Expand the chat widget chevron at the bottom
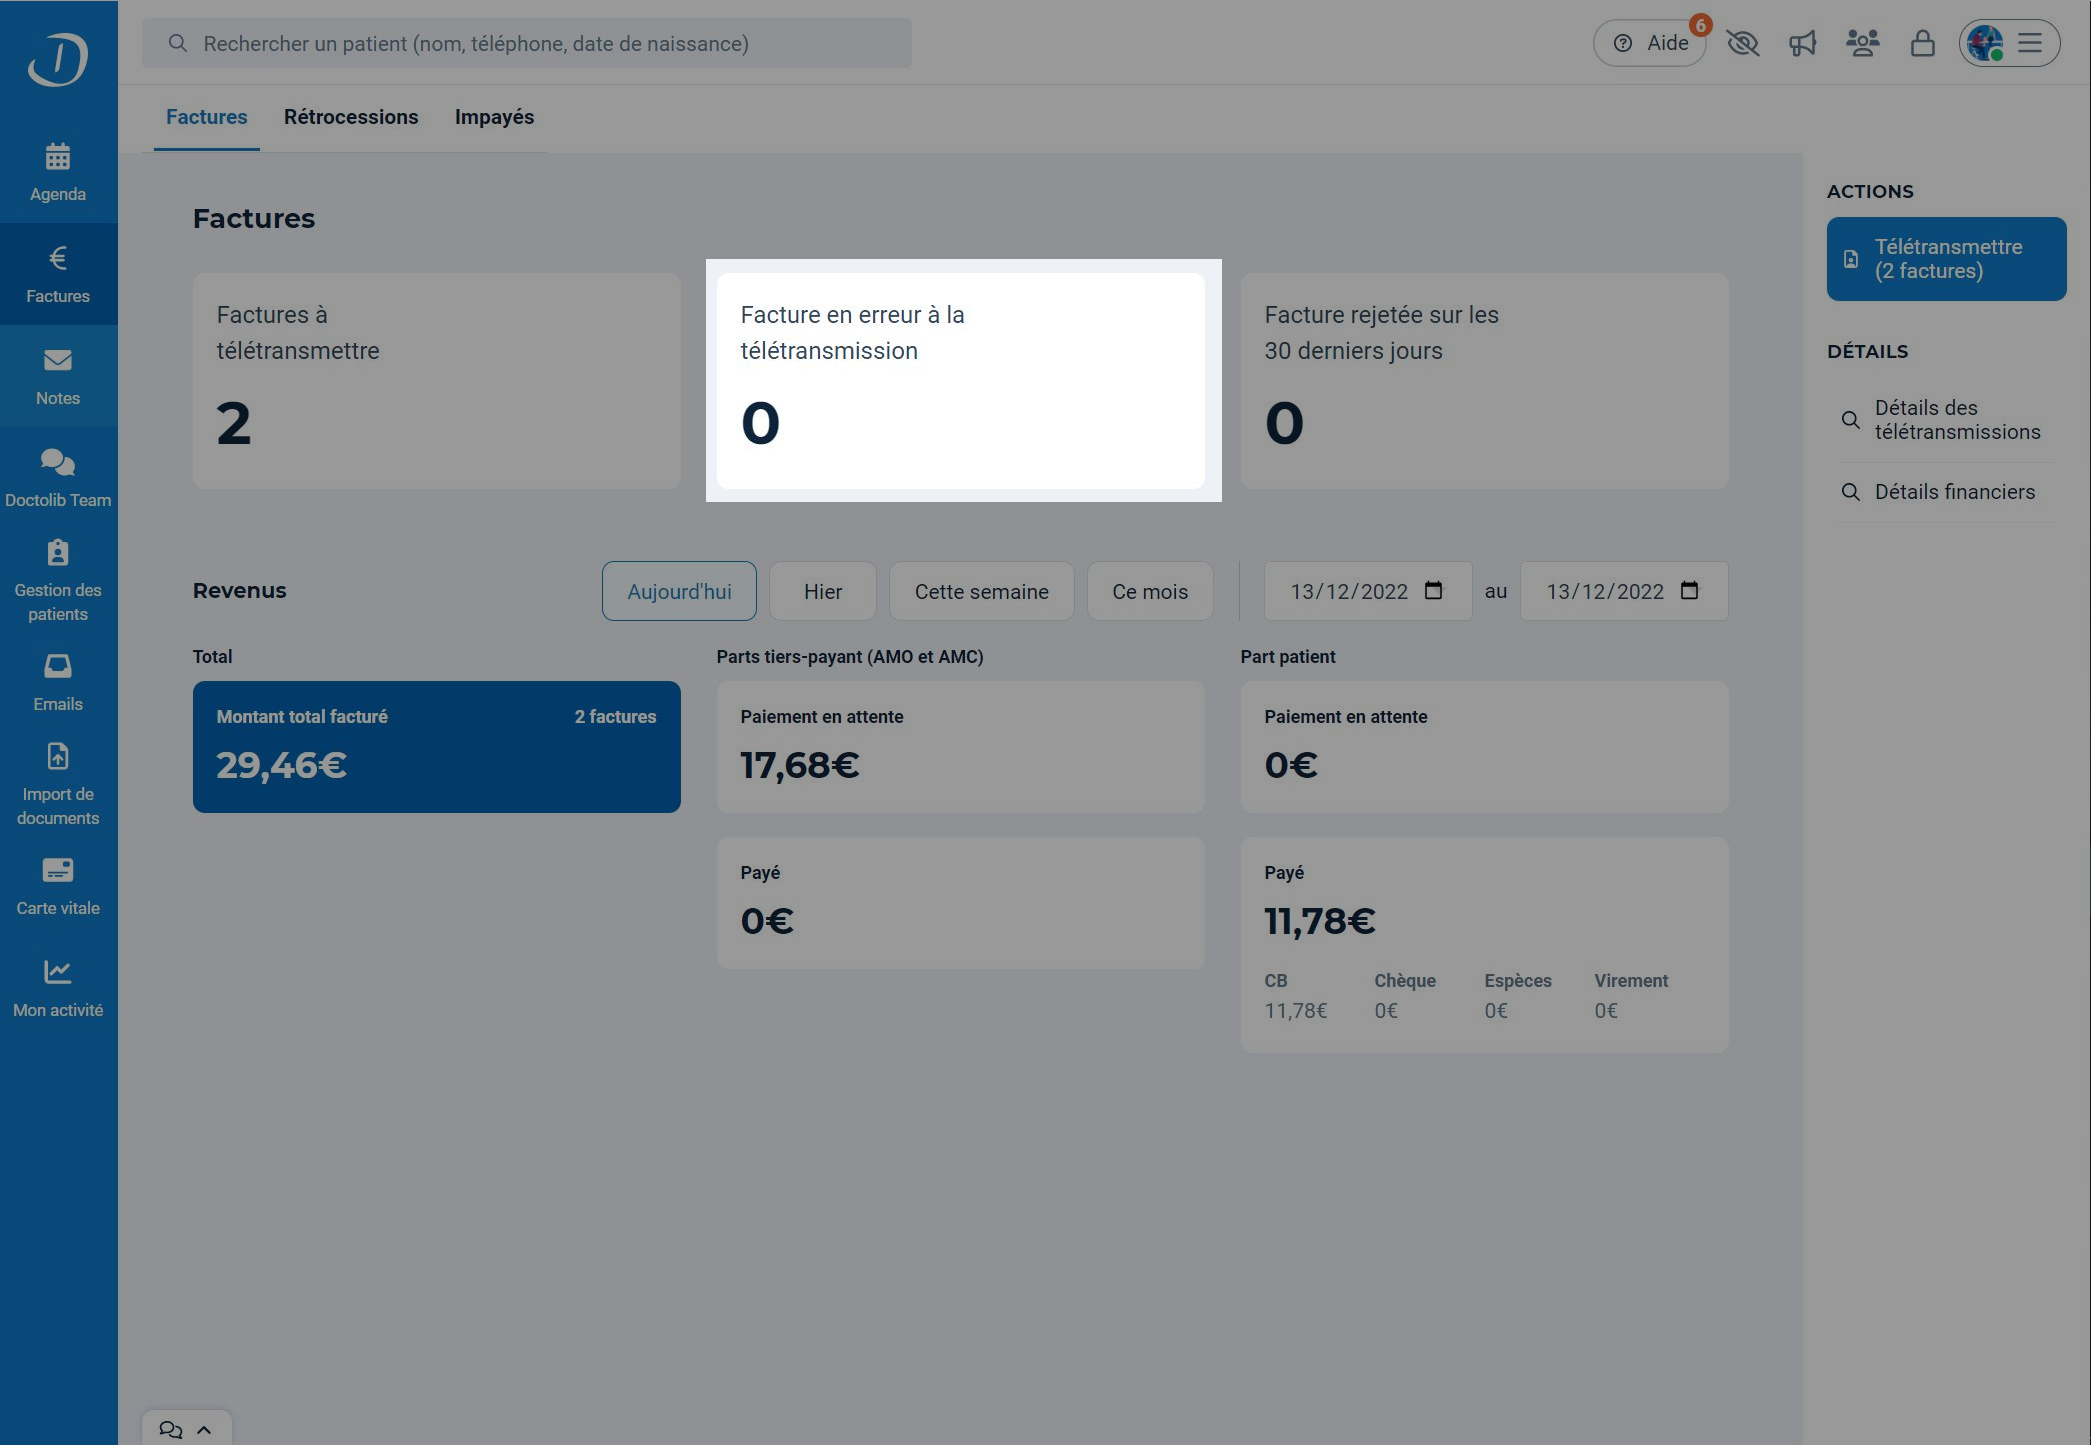 (x=204, y=1429)
